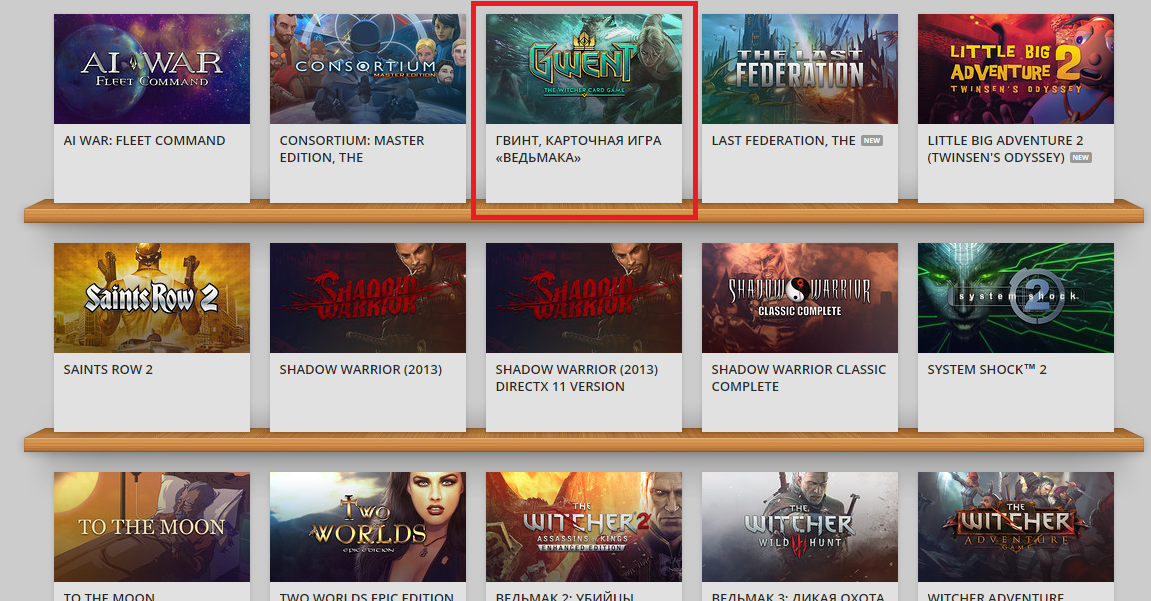
Task: Open the Consortium Master Edition cover art
Action: click(368, 69)
